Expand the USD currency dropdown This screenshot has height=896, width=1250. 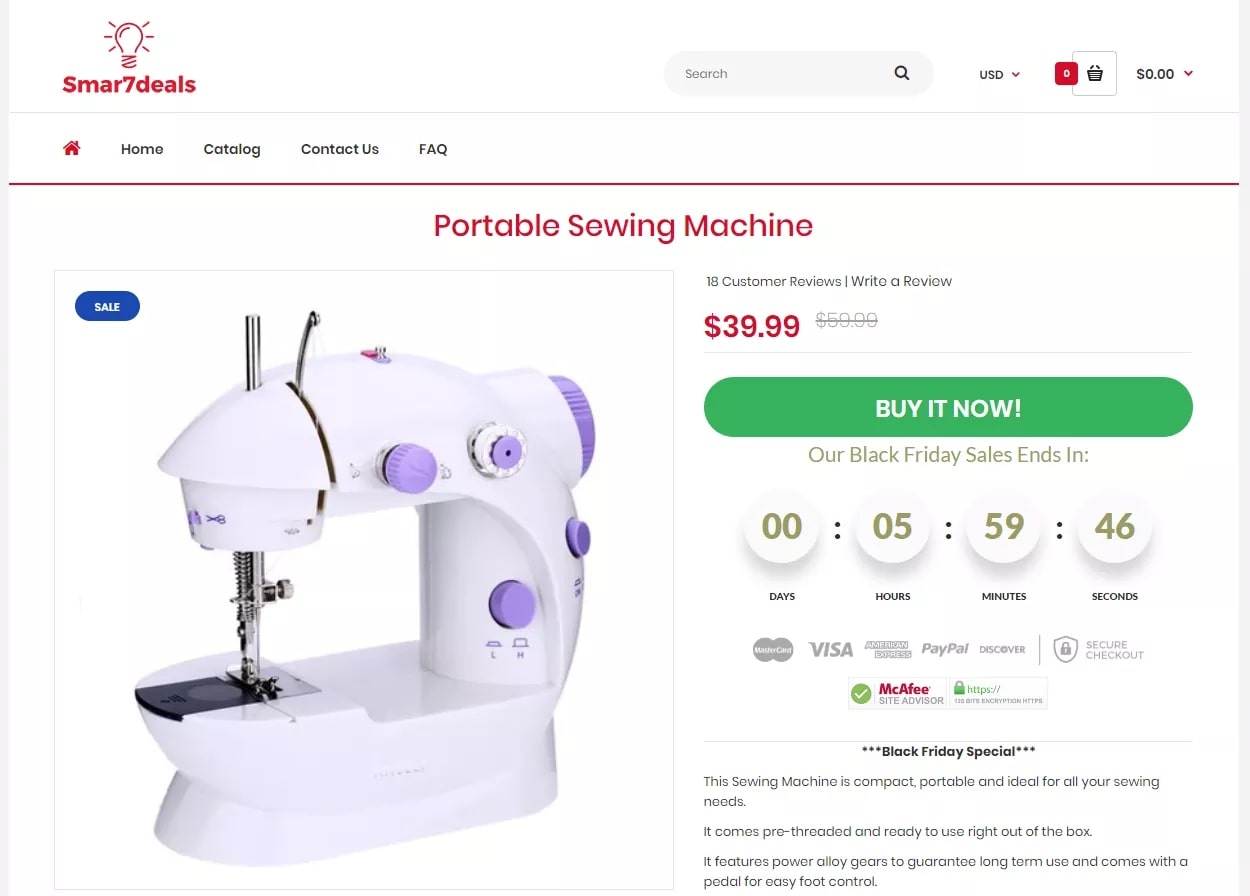[x=999, y=74]
